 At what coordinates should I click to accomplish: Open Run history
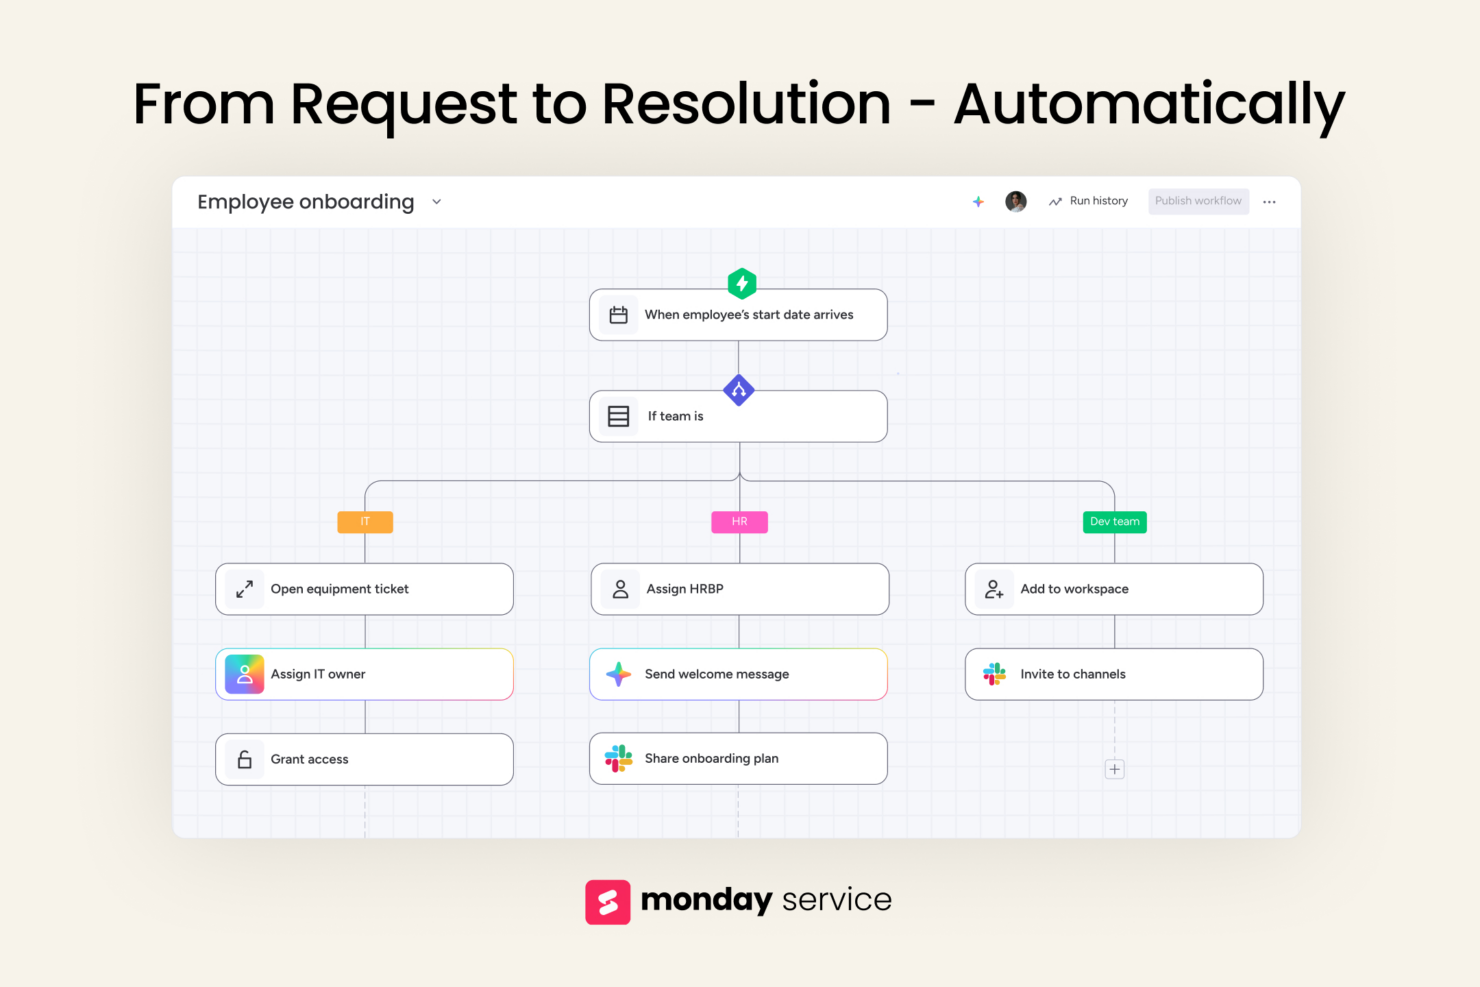[1088, 201]
